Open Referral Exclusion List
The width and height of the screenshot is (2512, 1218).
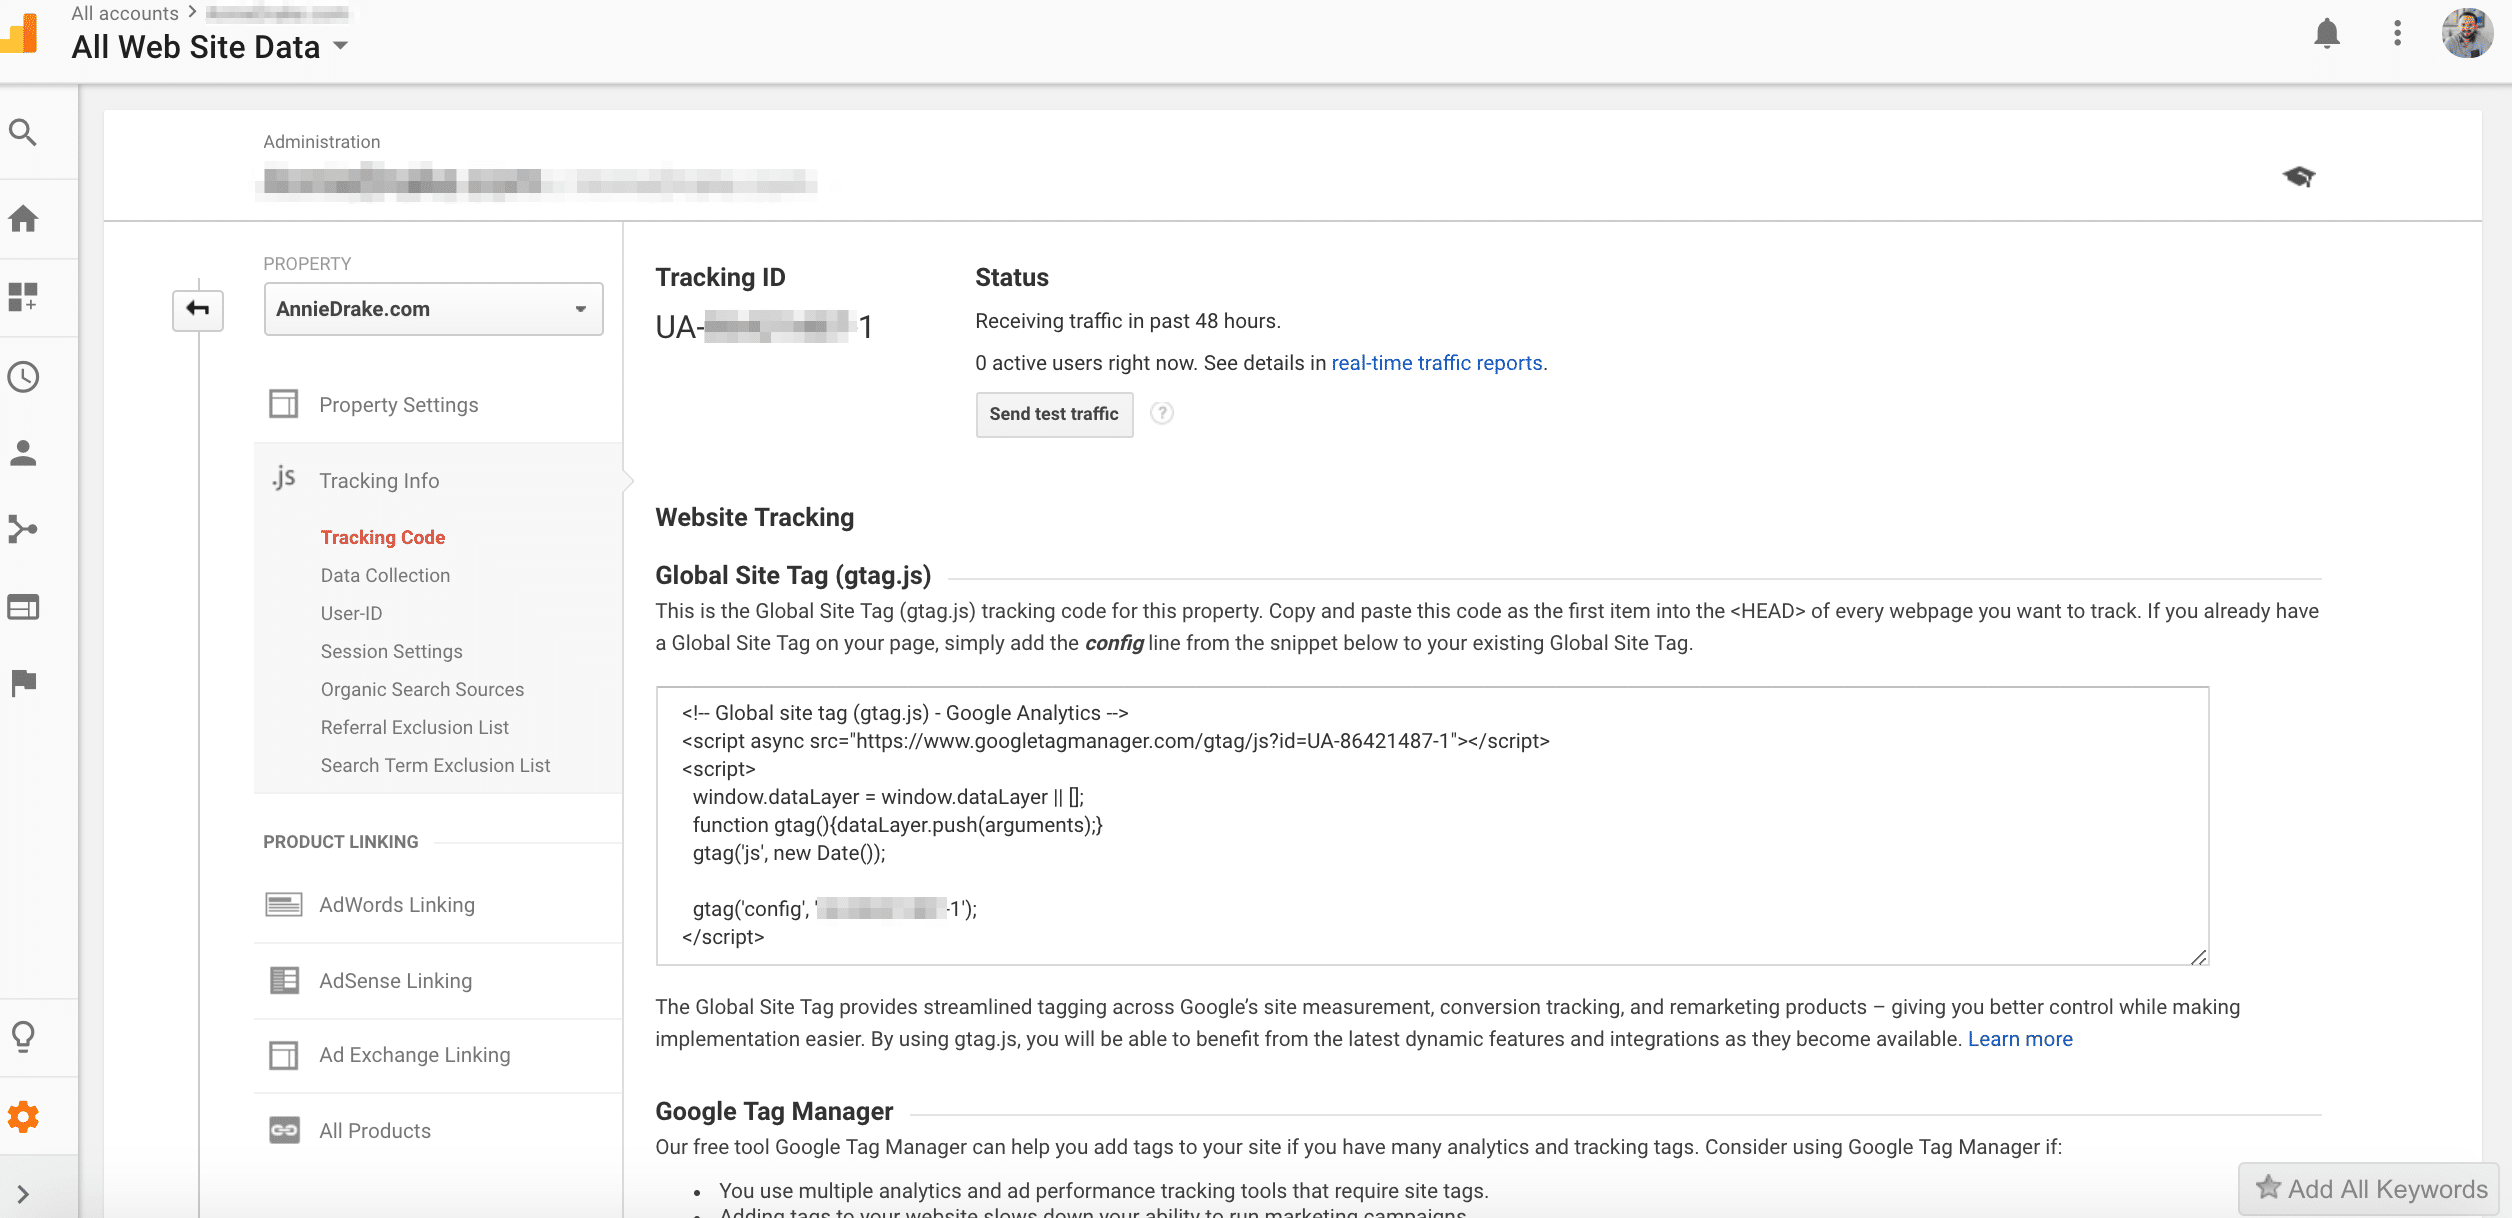(x=414, y=727)
